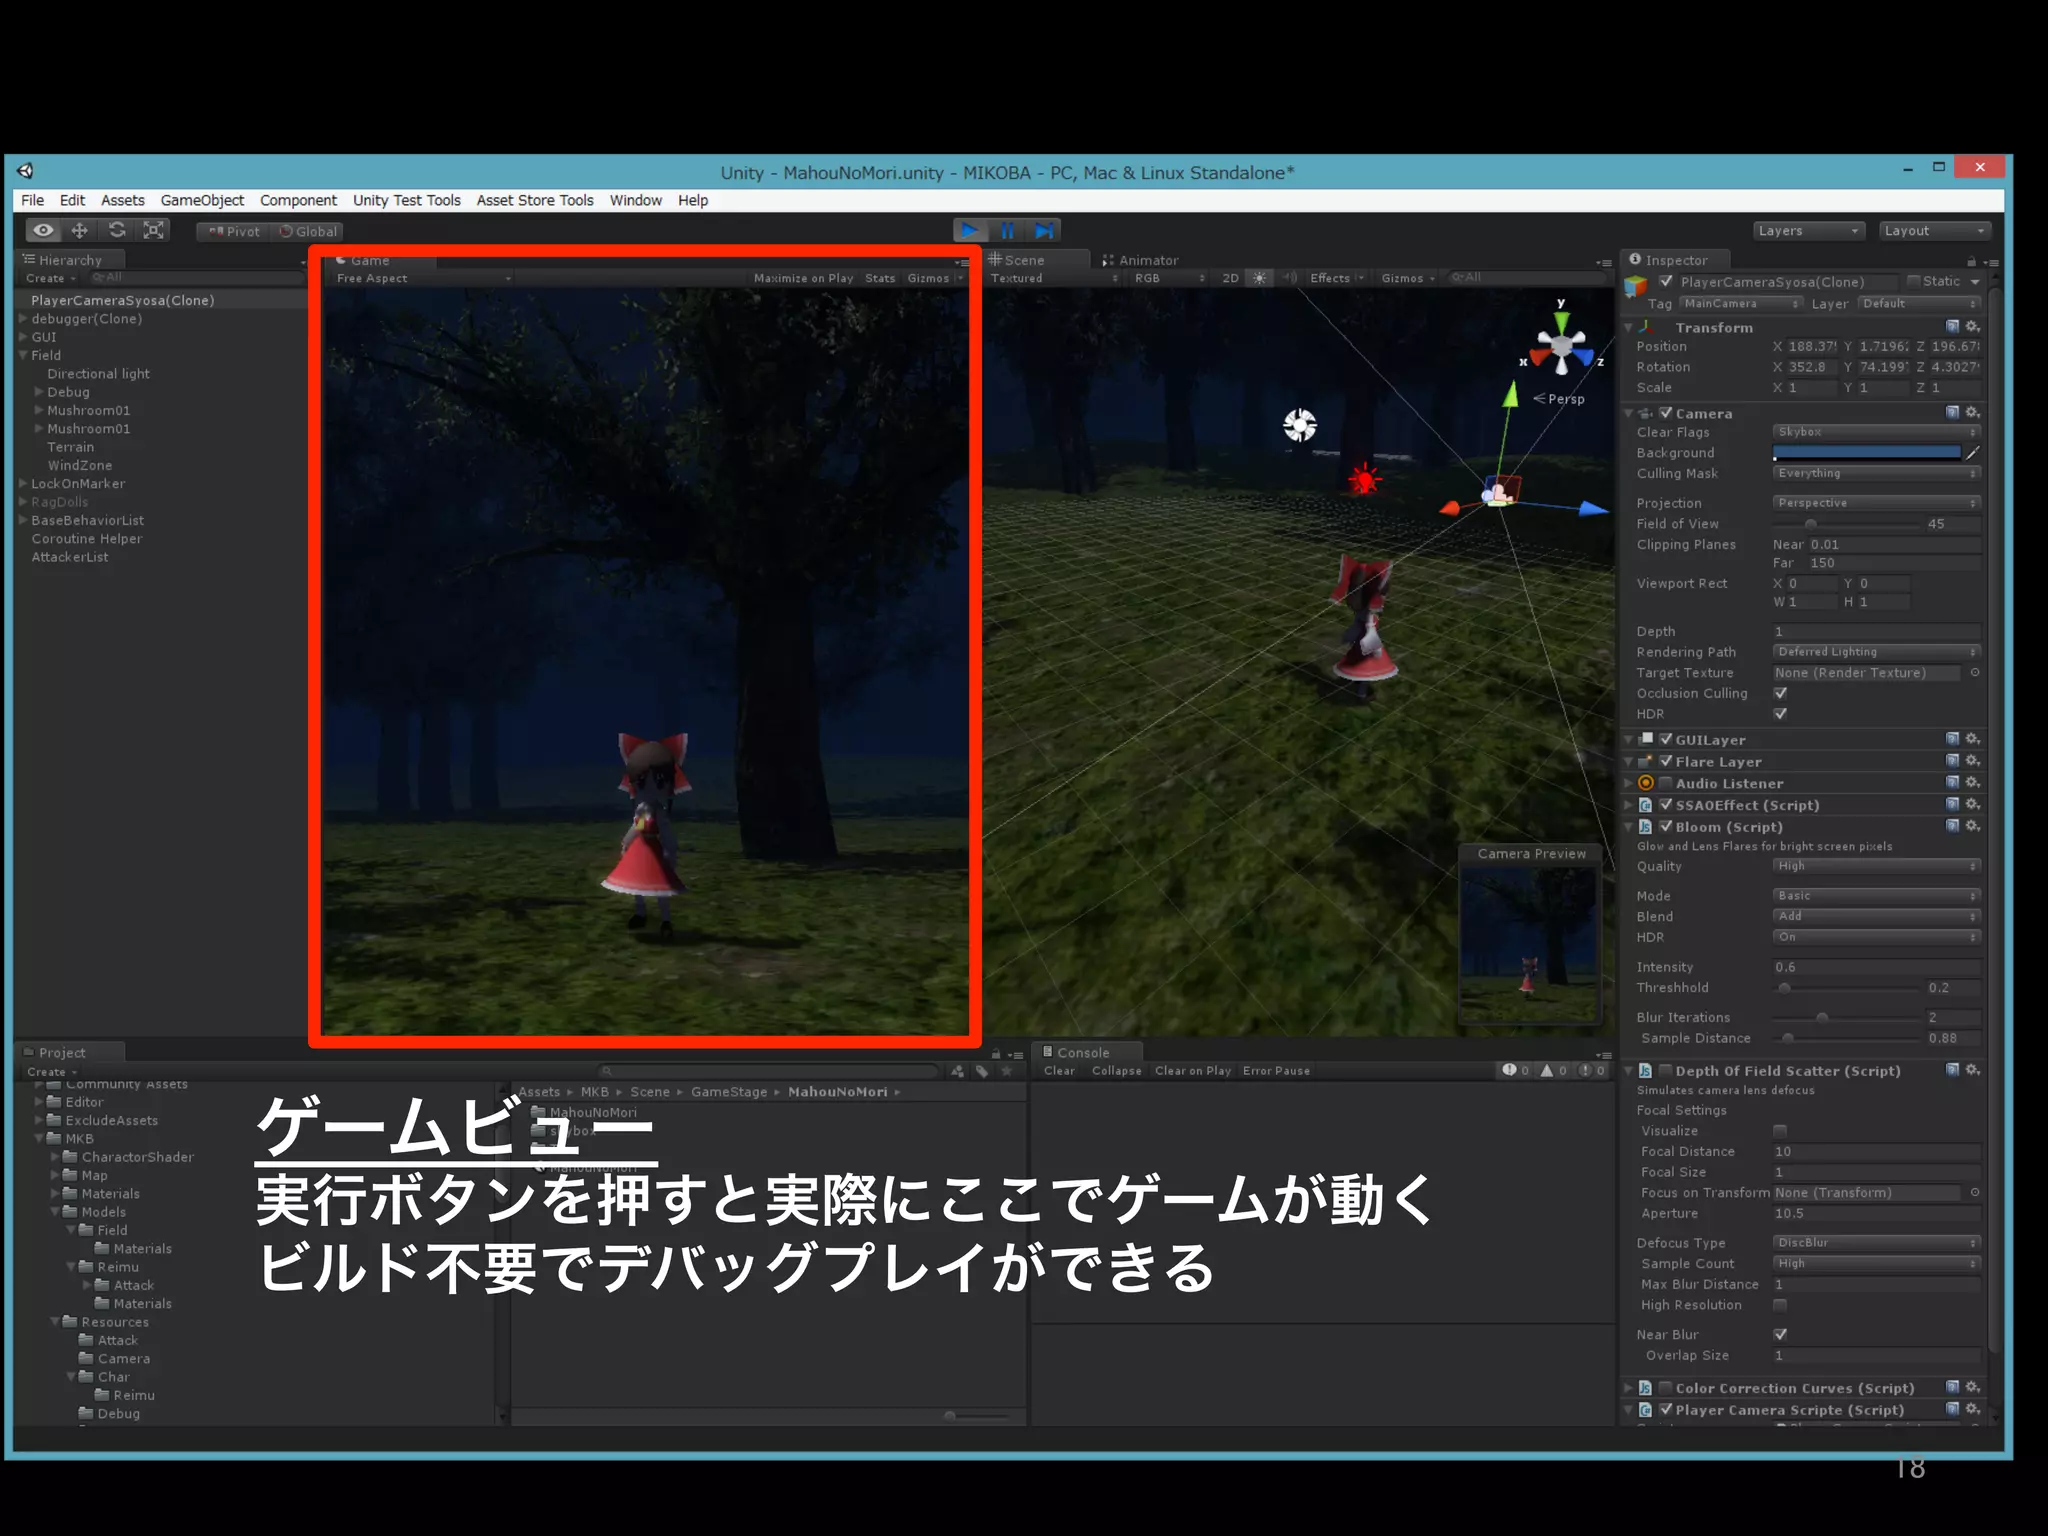
Task: Click the Step frame button
Action: [1044, 230]
